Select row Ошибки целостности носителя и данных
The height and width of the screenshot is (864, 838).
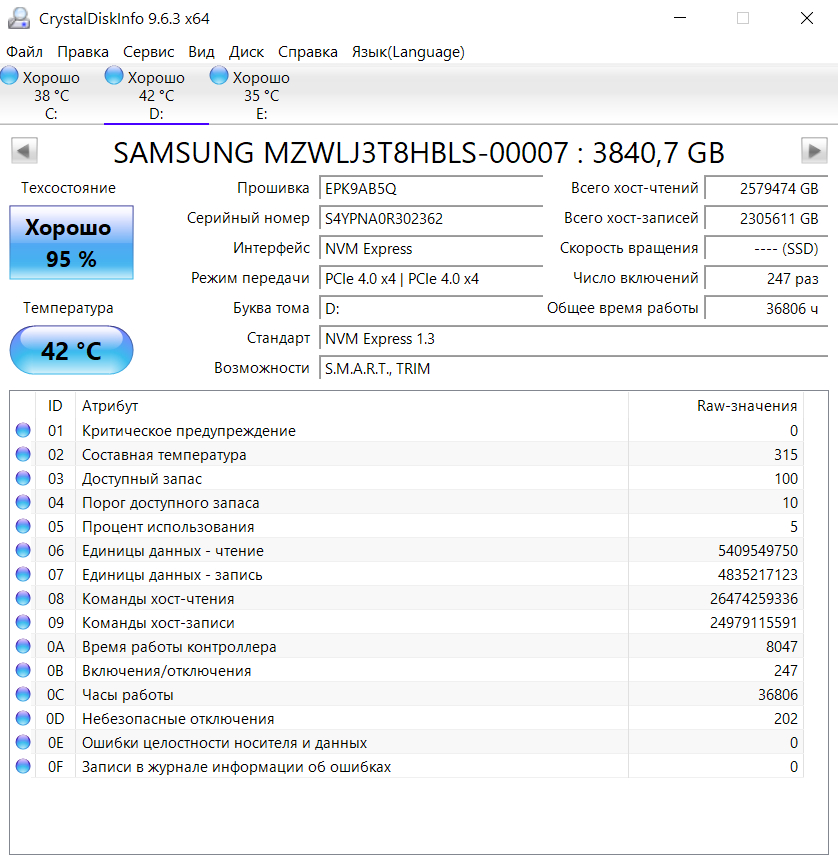click(407, 742)
